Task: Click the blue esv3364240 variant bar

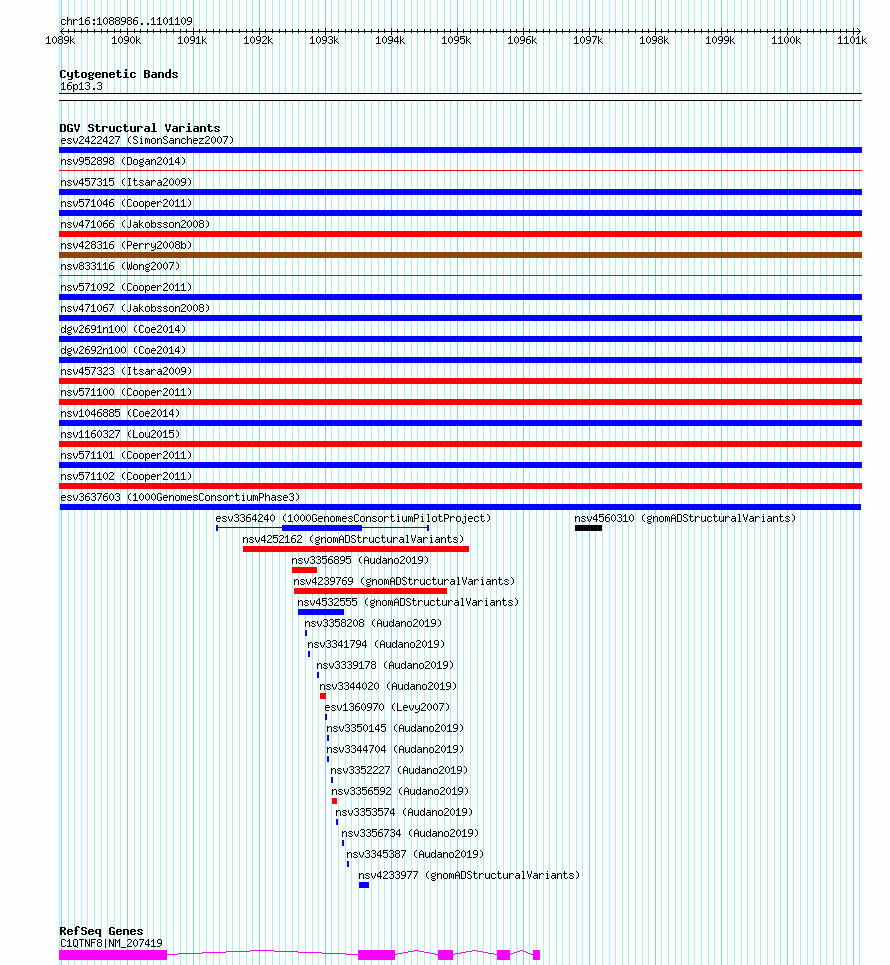Action: tap(322, 528)
